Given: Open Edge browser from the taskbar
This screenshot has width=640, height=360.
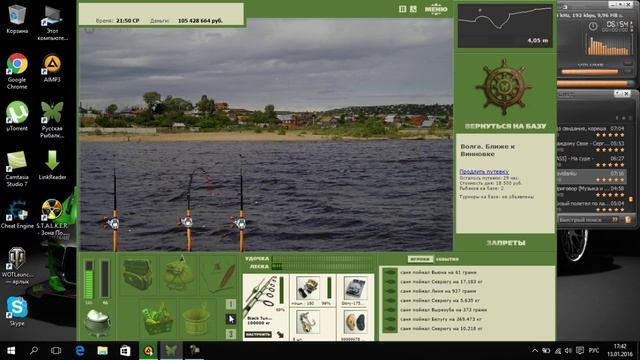Looking at the screenshot, I should [x=80, y=351].
